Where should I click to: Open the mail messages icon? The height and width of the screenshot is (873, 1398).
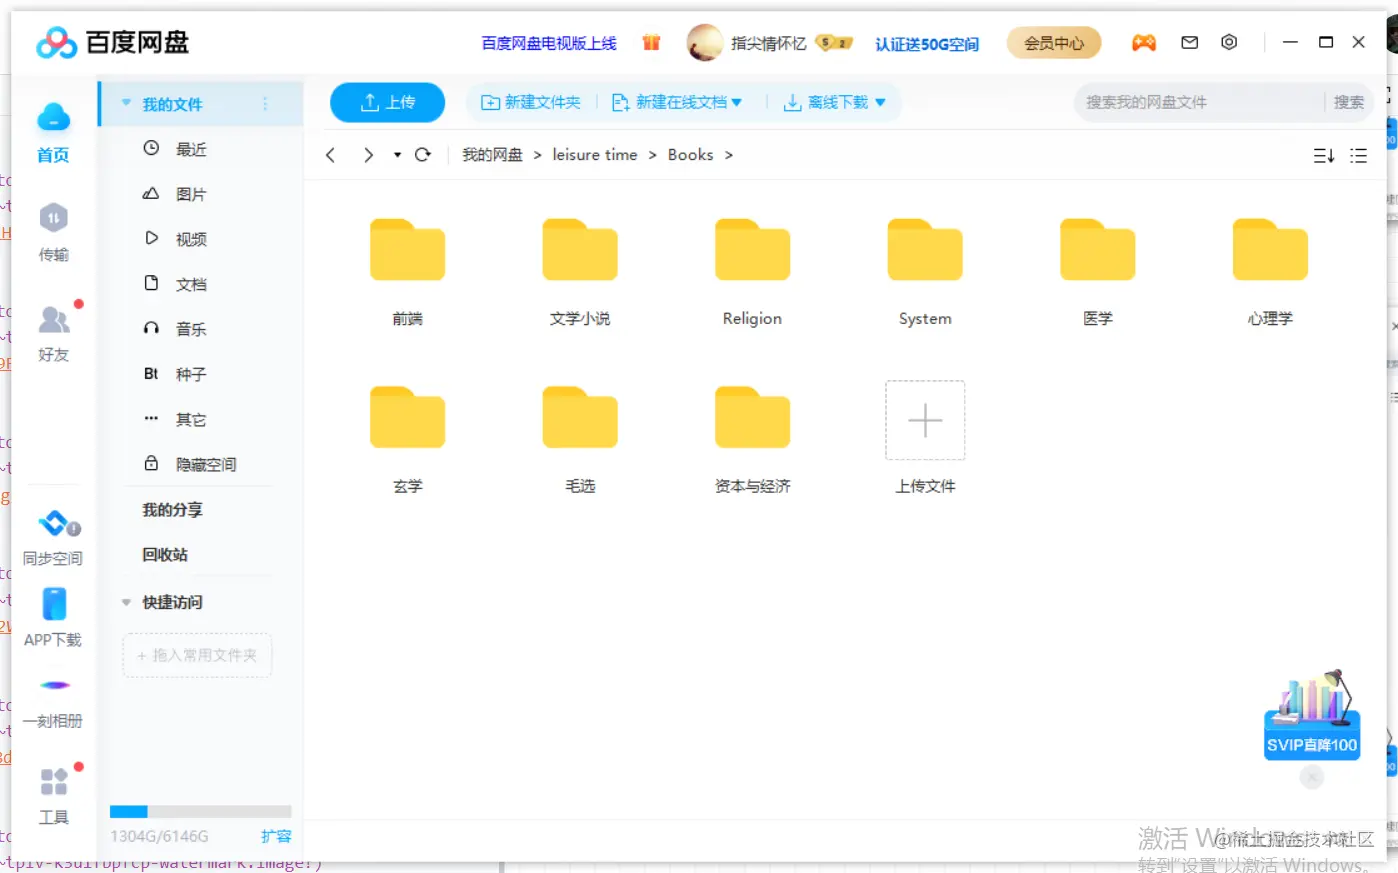(1189, 42)
